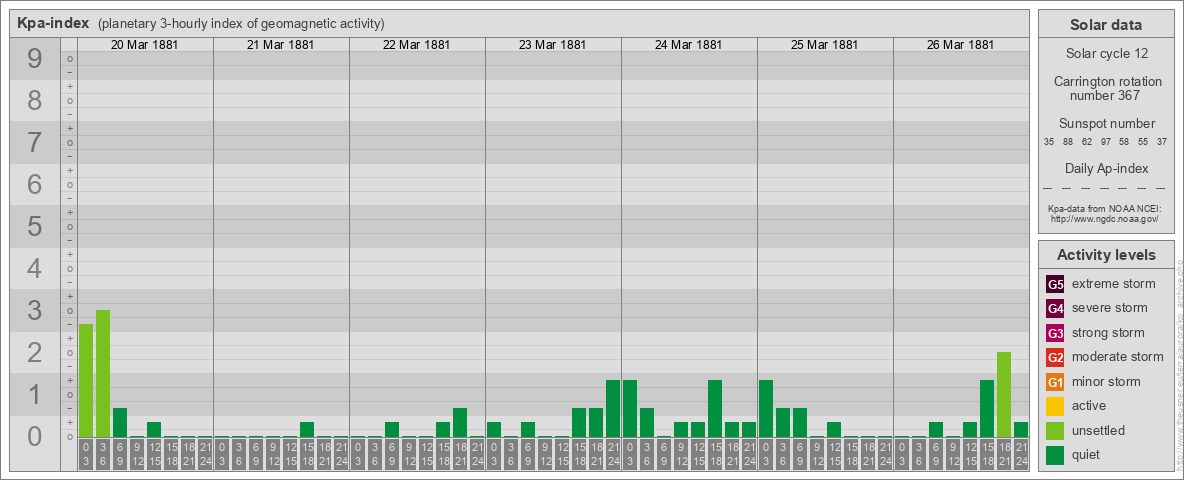Click the G3 strong storm badge
1184x480 pixels.
[x=1055, y=333]
